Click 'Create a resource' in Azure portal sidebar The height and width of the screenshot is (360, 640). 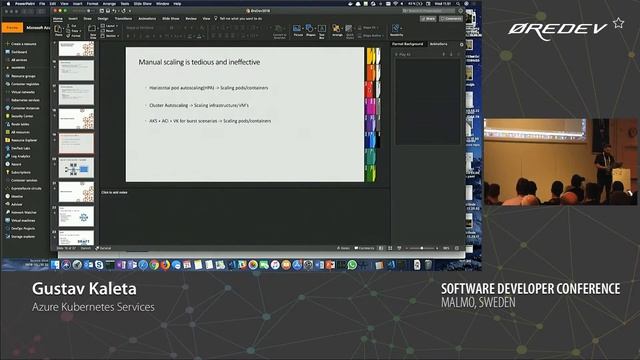coord(20,44)
